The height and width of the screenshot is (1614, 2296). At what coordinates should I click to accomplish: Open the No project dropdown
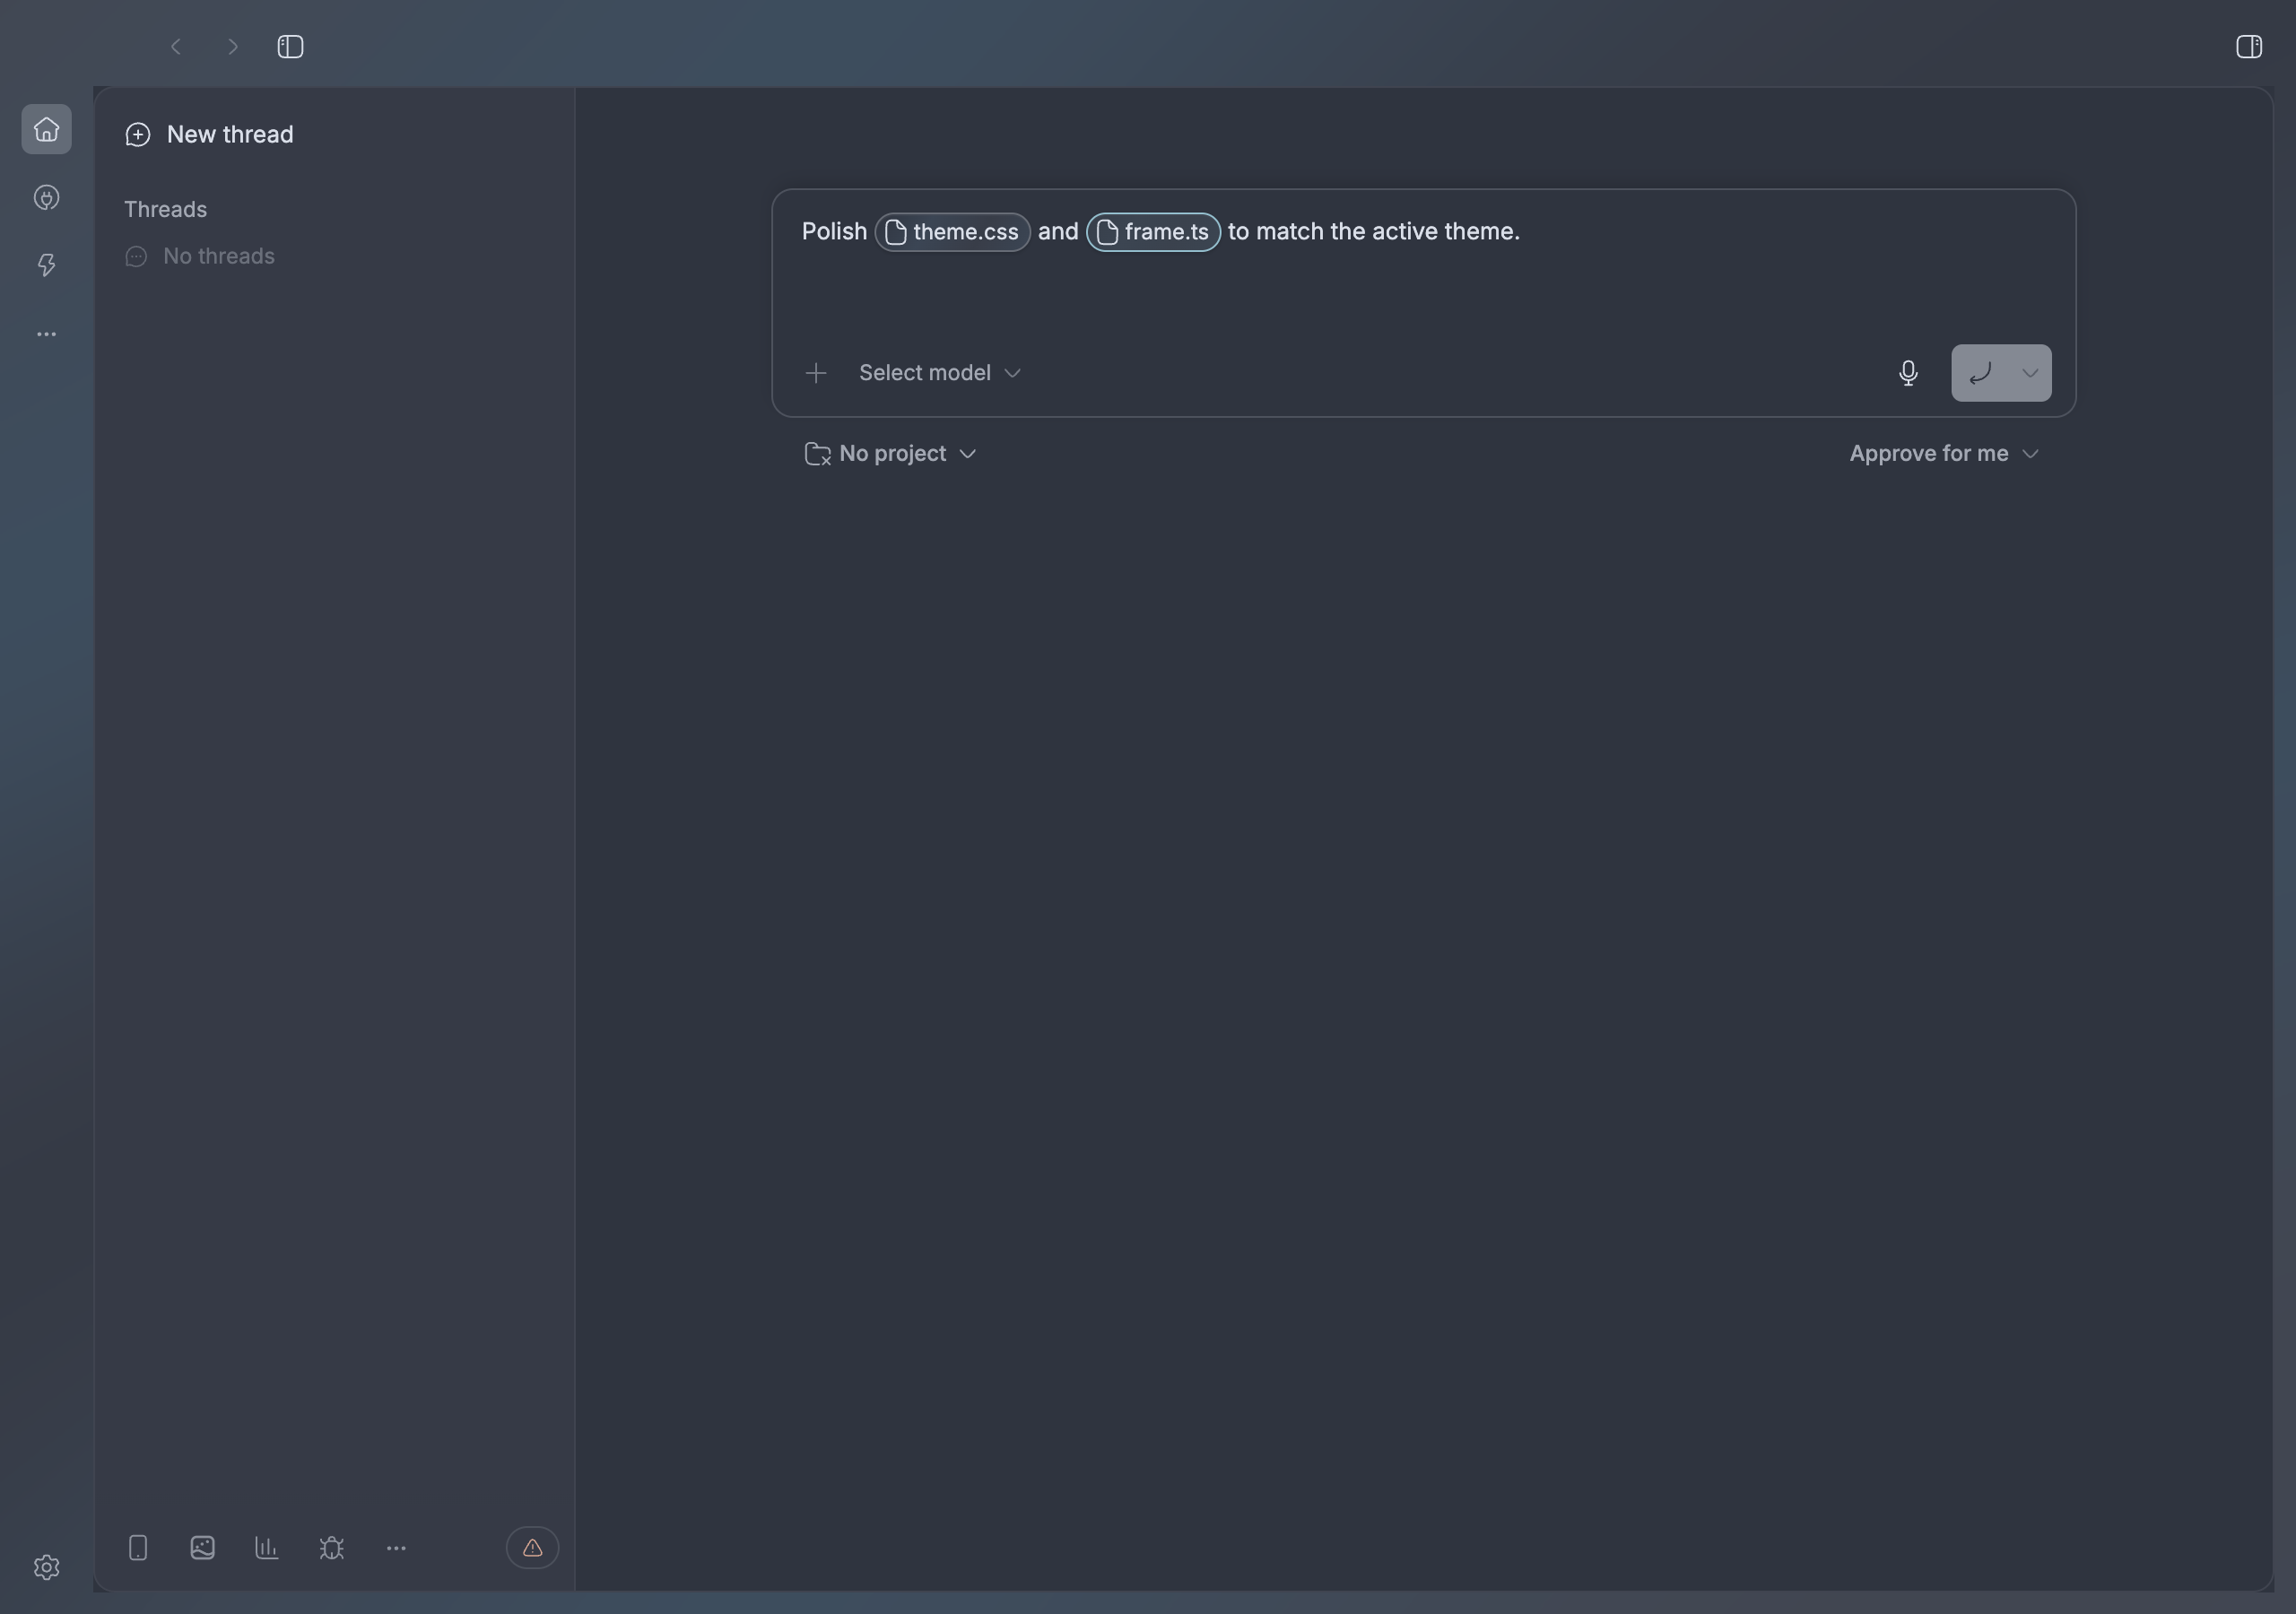coord(890,454)
